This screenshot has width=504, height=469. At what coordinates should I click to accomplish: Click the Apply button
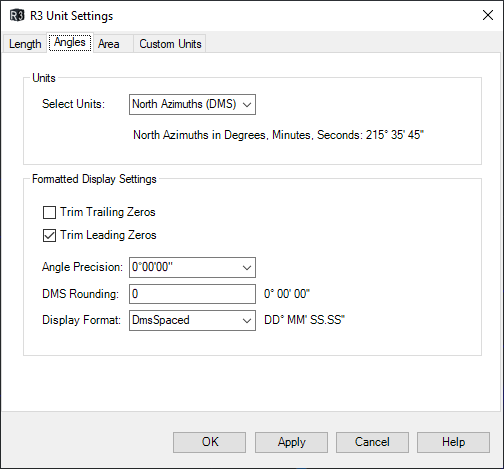[291, 442]
